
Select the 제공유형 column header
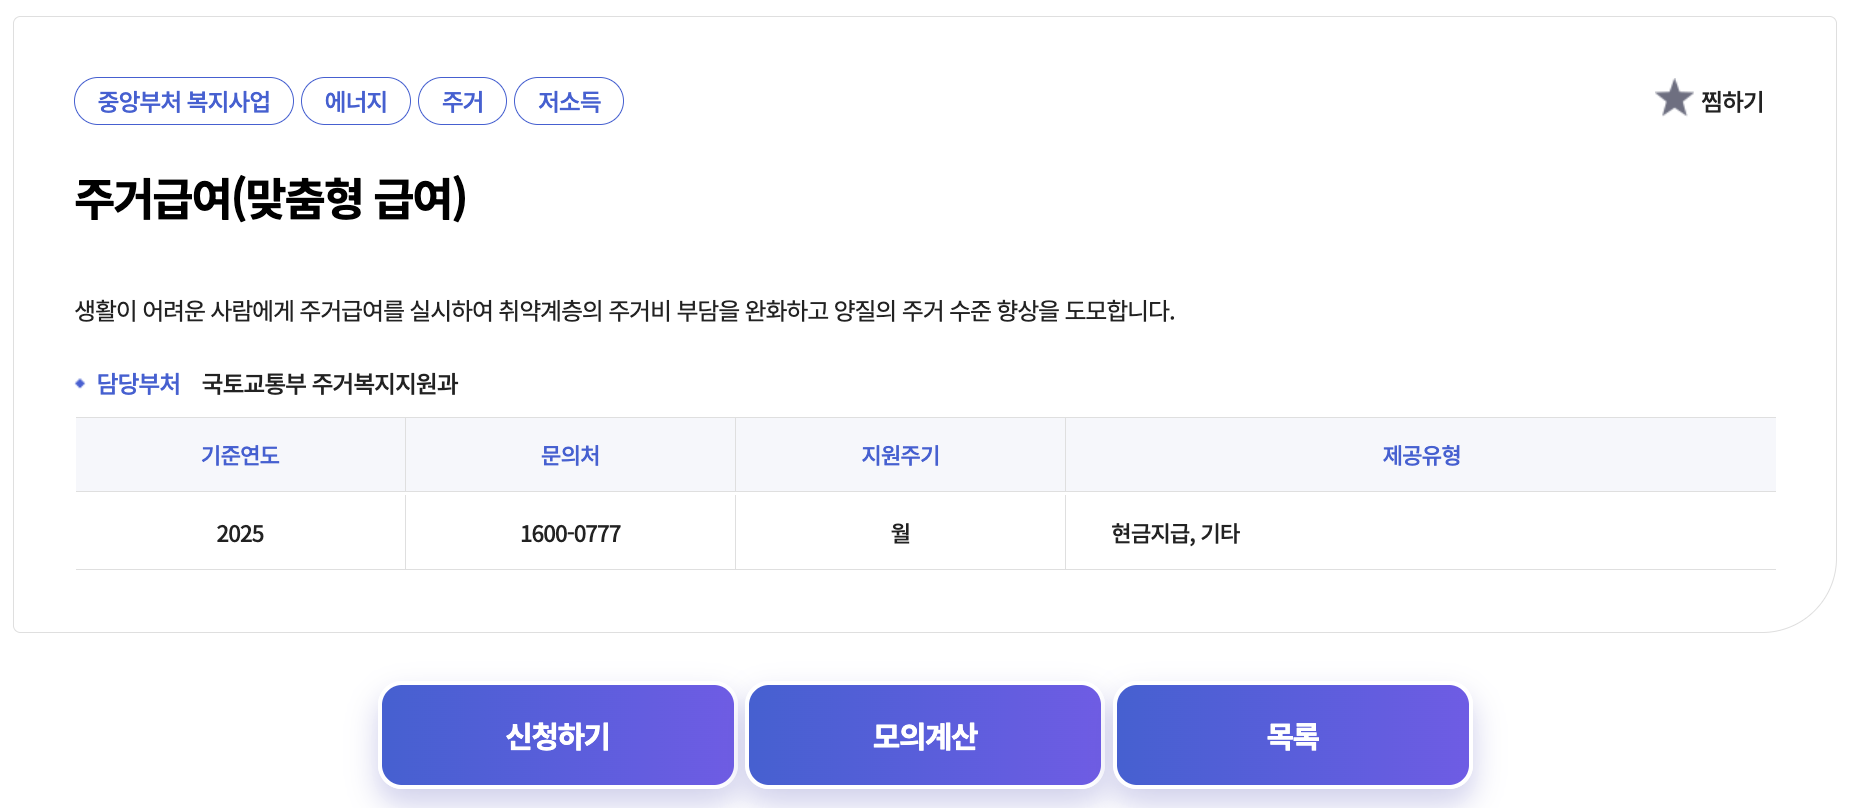tap(1421, 455)
